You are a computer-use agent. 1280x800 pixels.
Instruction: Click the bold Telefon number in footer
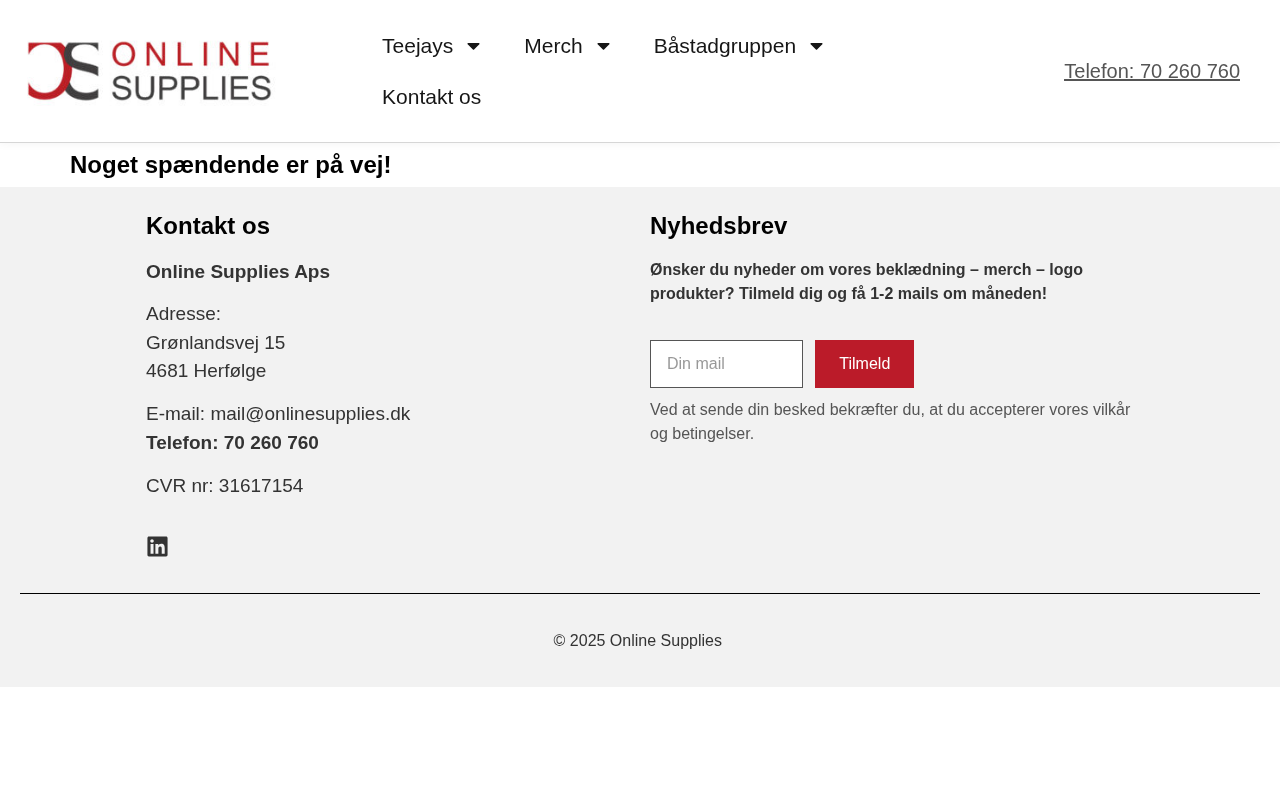[x=232, y=443]
